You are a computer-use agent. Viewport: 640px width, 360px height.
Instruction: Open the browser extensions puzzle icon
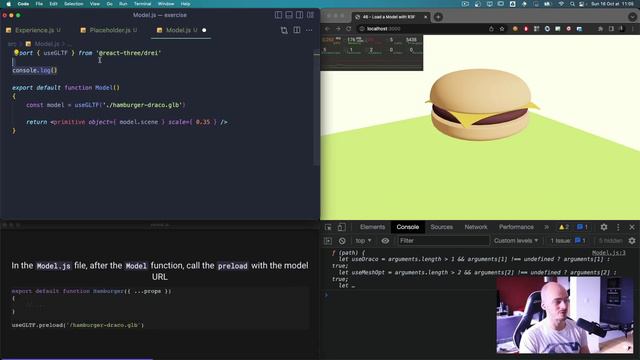click(600, 29)
